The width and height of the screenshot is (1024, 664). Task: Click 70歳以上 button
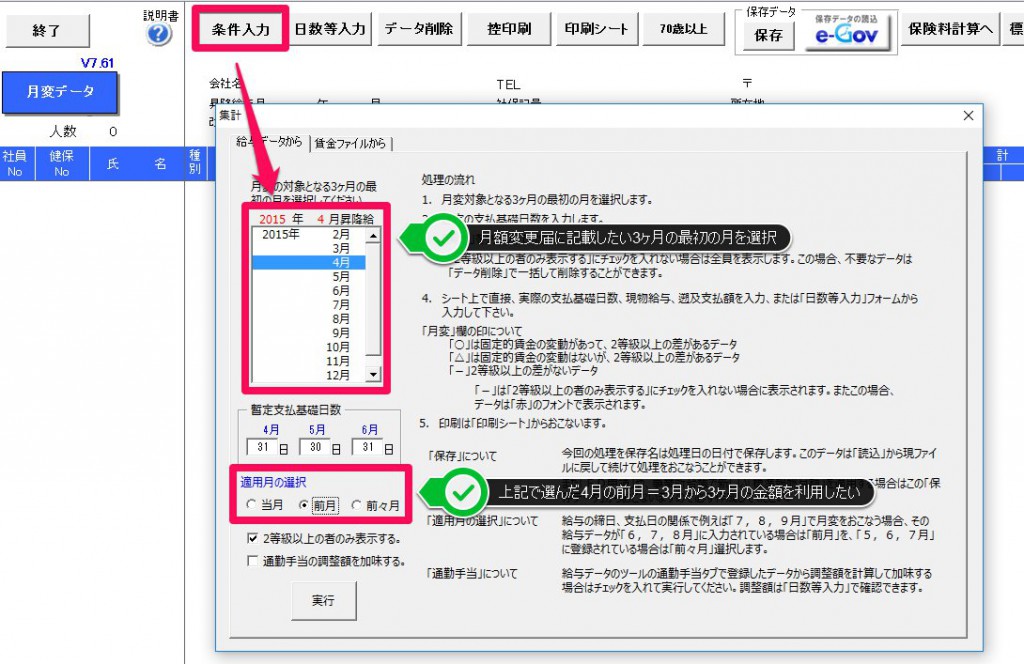tap(684, 29)
